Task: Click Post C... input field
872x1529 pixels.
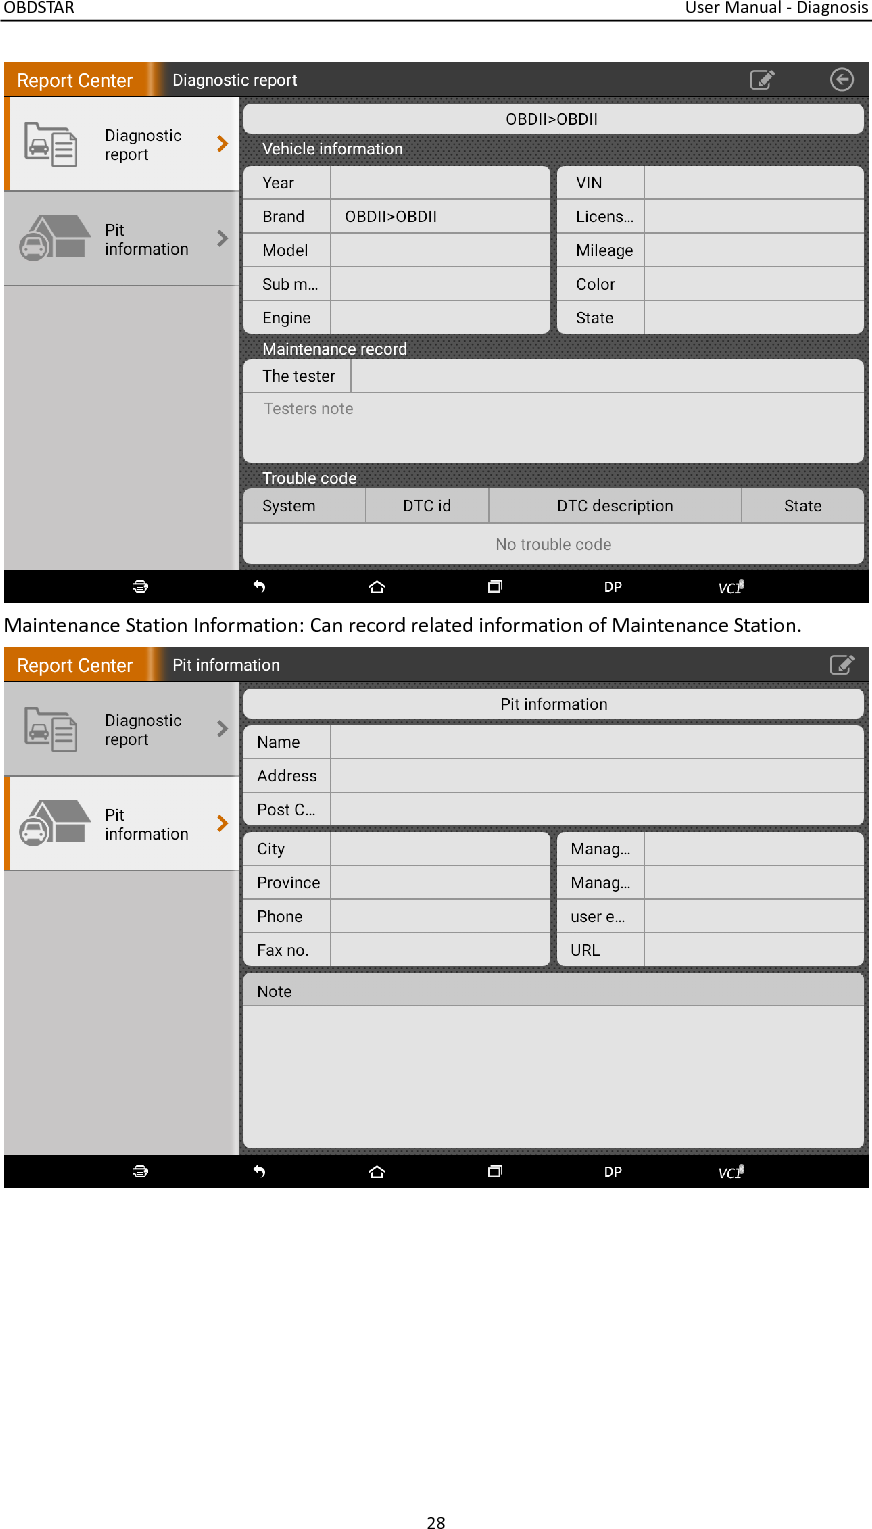Action: [x=597, y=810]
